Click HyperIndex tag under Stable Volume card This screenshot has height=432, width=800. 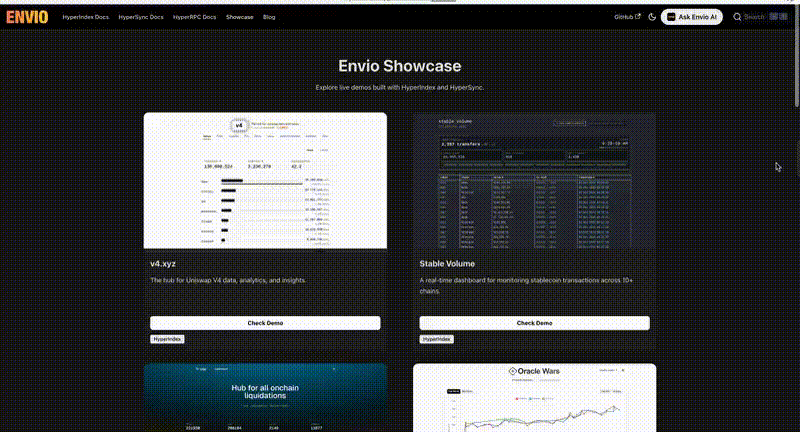[x=436, y=339]
